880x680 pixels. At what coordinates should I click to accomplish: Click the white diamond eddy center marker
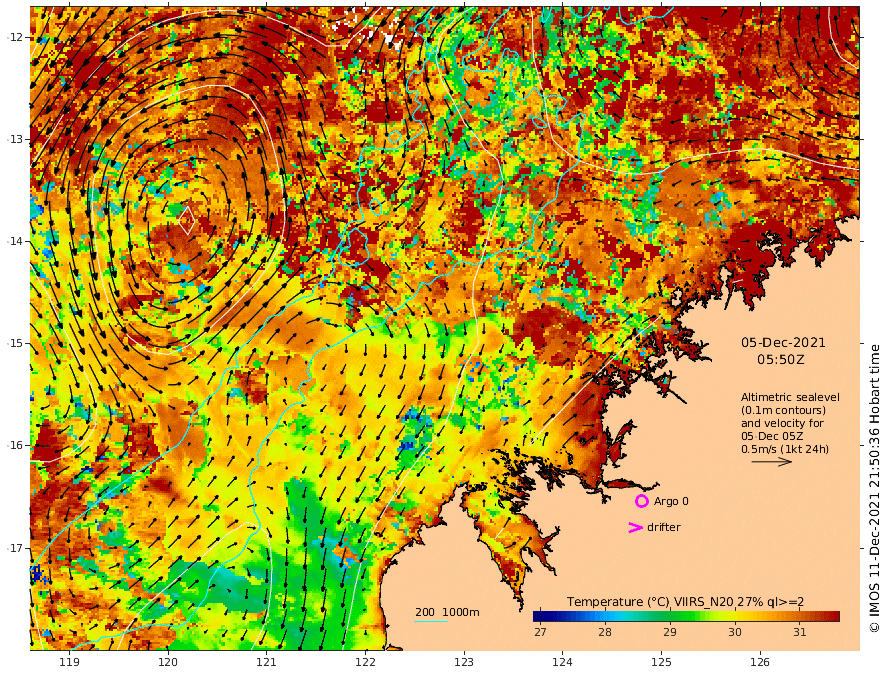tap(187, 220)
